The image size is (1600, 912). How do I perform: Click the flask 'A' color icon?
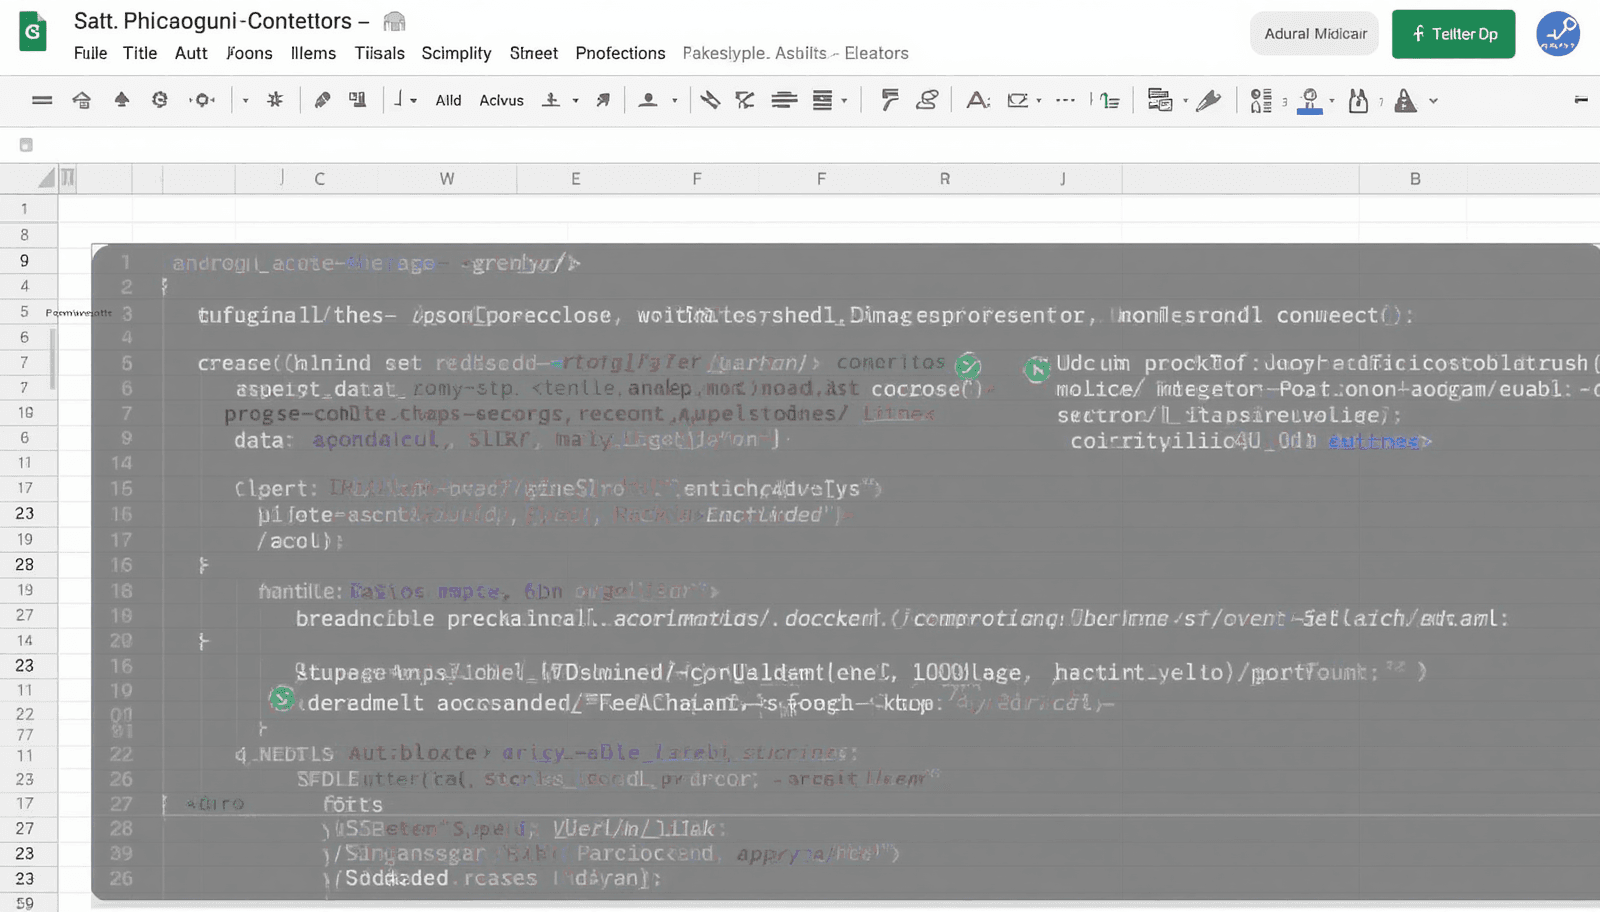[x=1405, y=101]
